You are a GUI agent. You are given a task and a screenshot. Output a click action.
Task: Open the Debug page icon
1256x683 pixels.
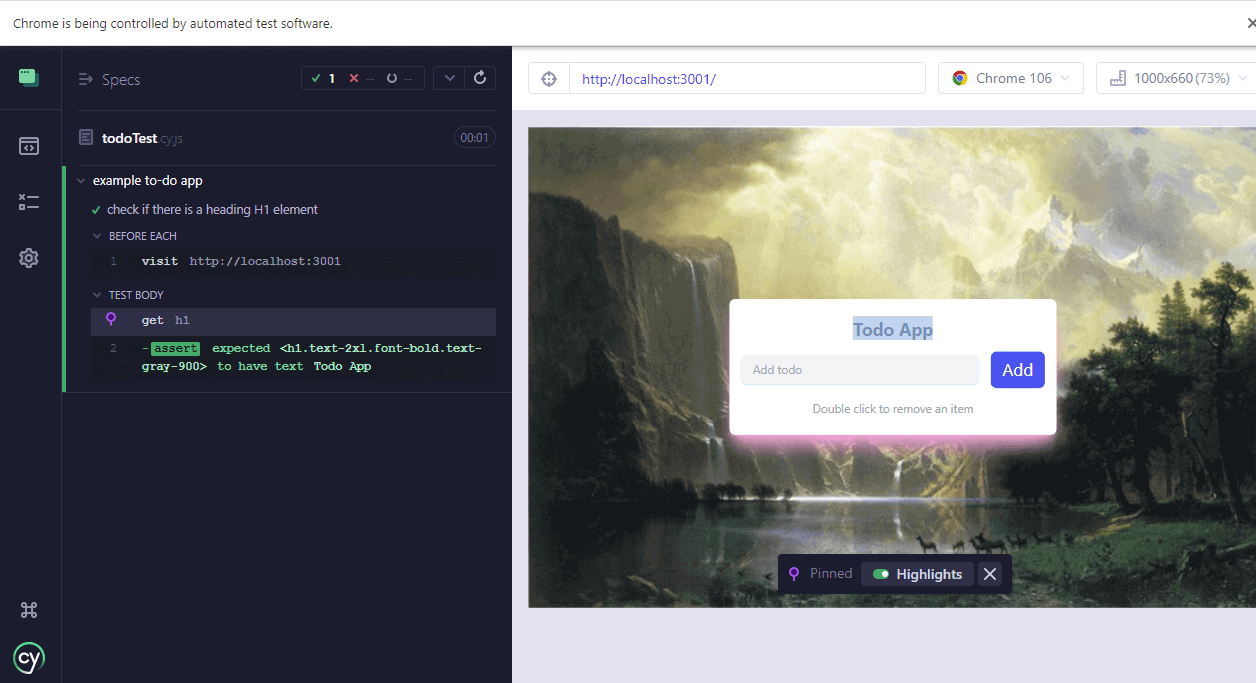coord(29,202)
